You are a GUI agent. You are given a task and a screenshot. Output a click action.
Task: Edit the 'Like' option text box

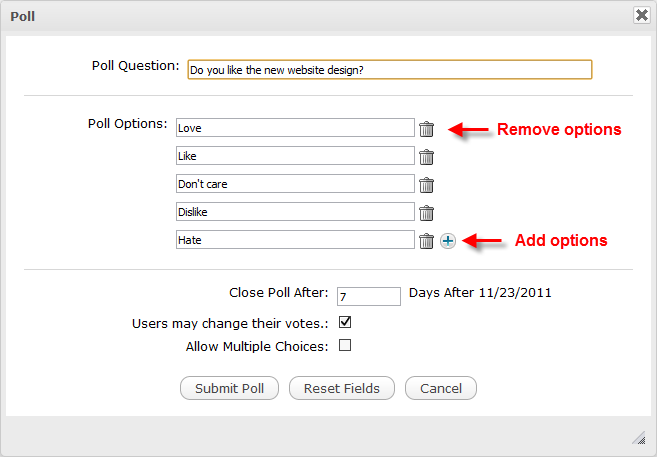(x=294, y=156)
